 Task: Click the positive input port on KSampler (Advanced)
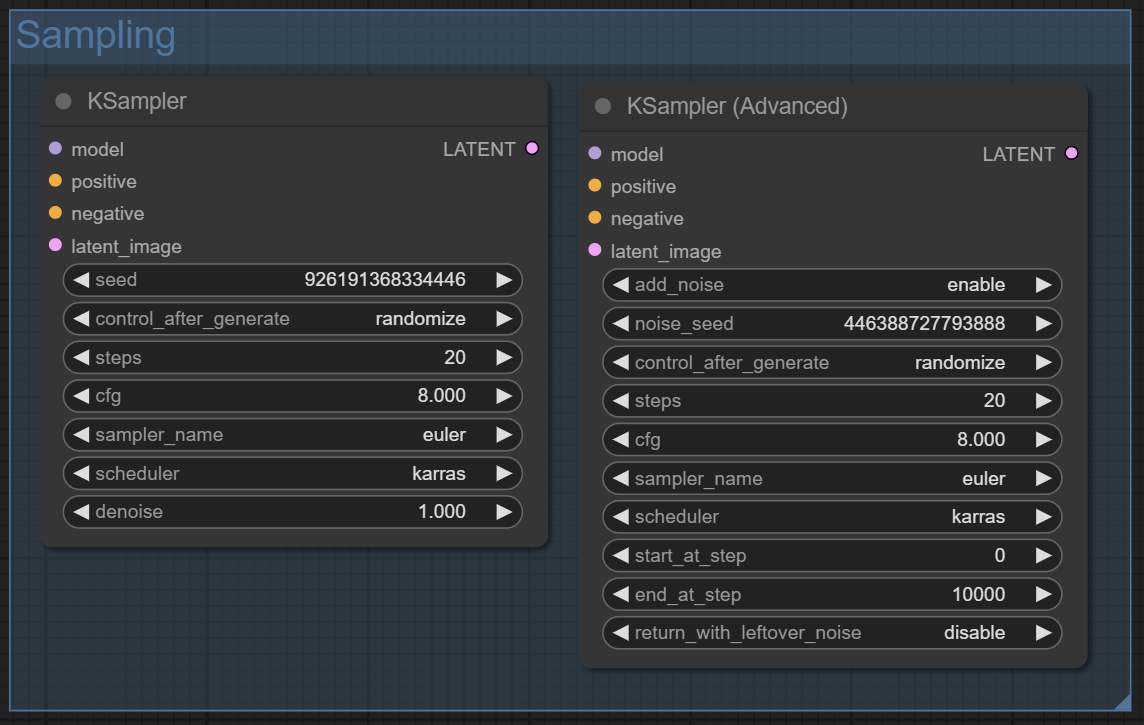click(x=595, y=186)
